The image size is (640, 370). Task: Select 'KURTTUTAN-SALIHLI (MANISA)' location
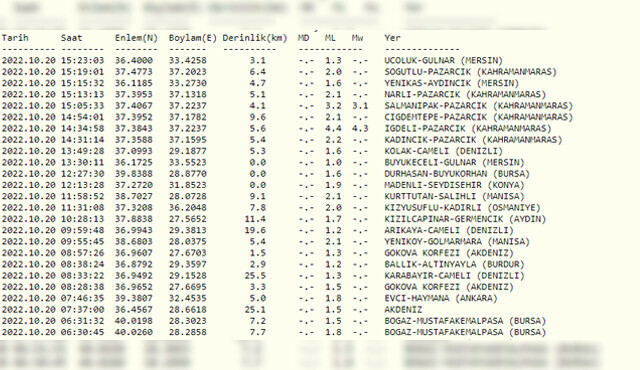(x=454, y=196)
